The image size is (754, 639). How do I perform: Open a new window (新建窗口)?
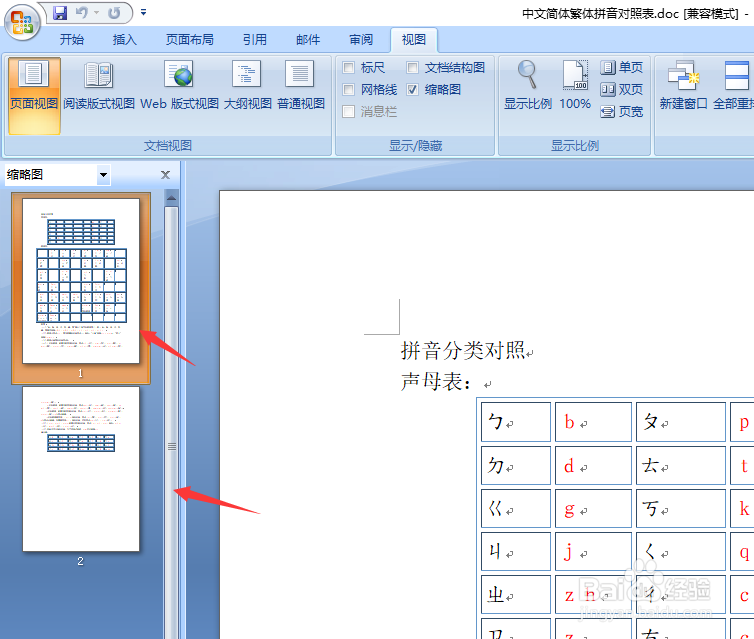point(683,86)
